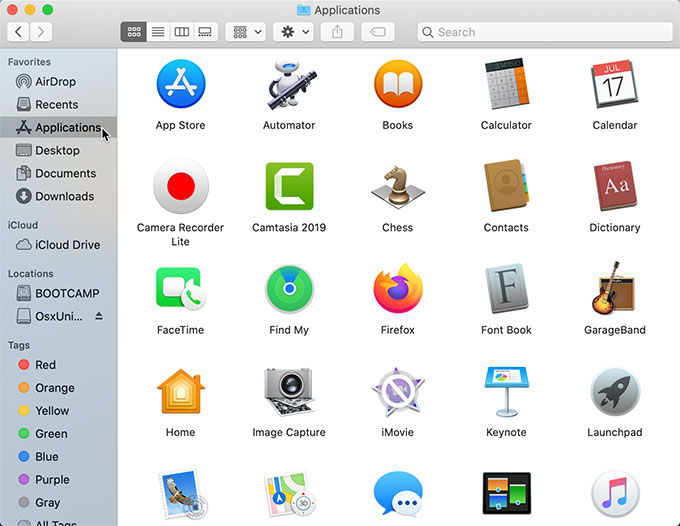Switch to icon view mode
680x526 pixels.
[x=134, y=32]
